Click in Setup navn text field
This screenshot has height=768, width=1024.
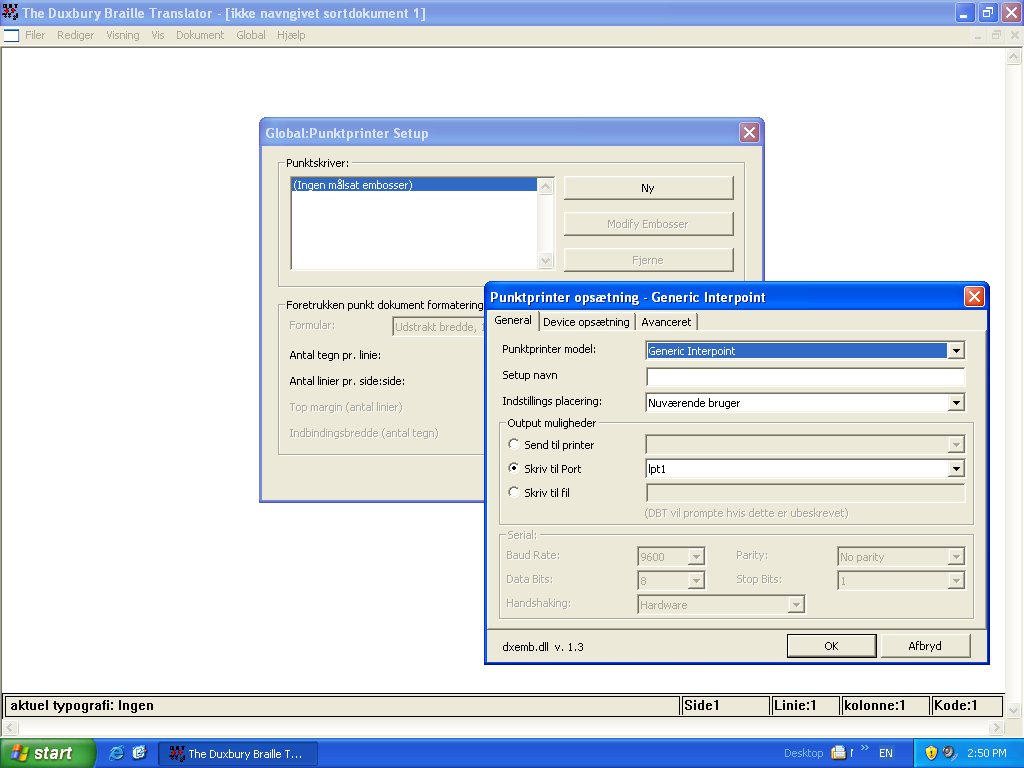click(805, 377)
